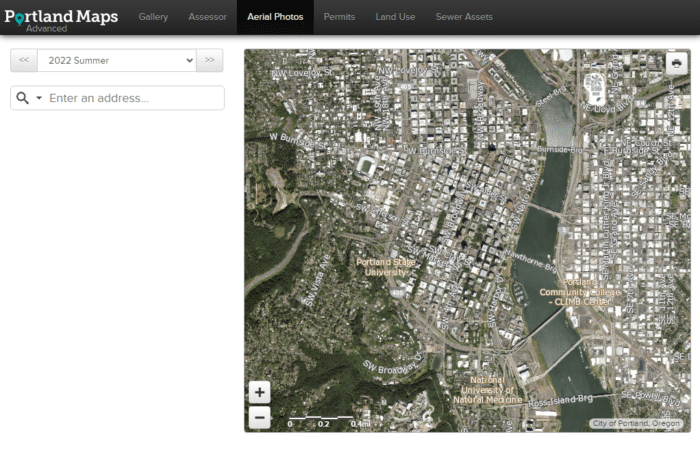
Task: Go to next aerial photo year
Action: tap(210, 60)
